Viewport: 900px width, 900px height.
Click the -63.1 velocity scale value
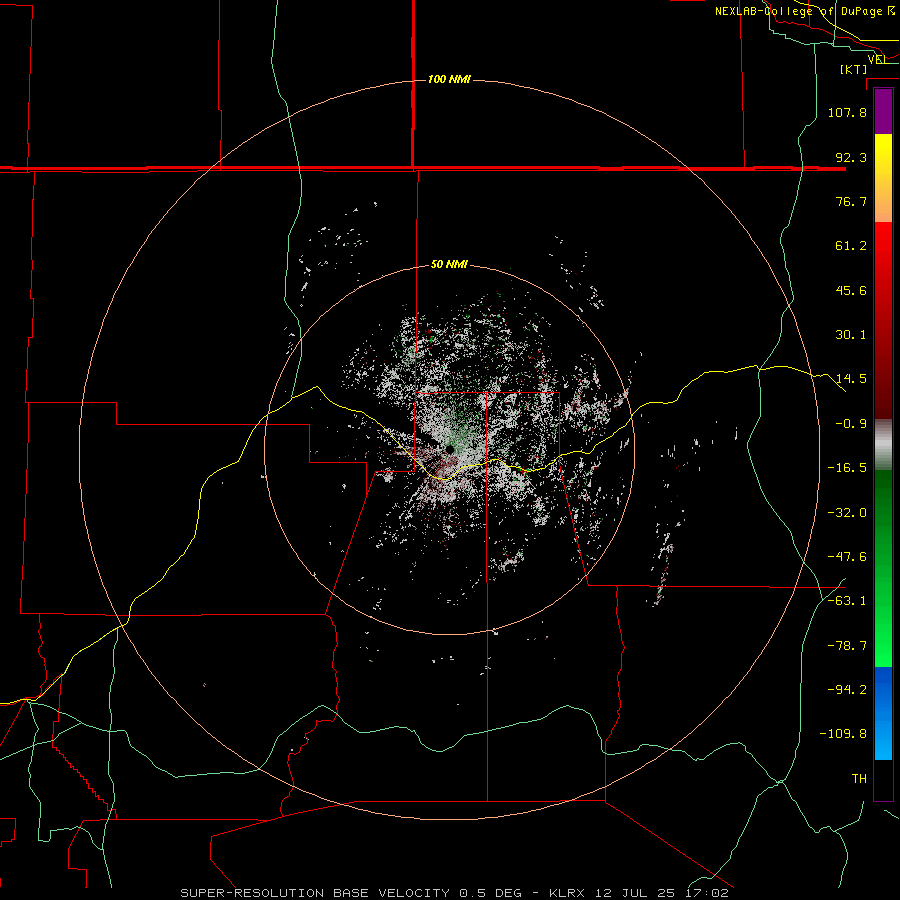[x=847, y=601]
